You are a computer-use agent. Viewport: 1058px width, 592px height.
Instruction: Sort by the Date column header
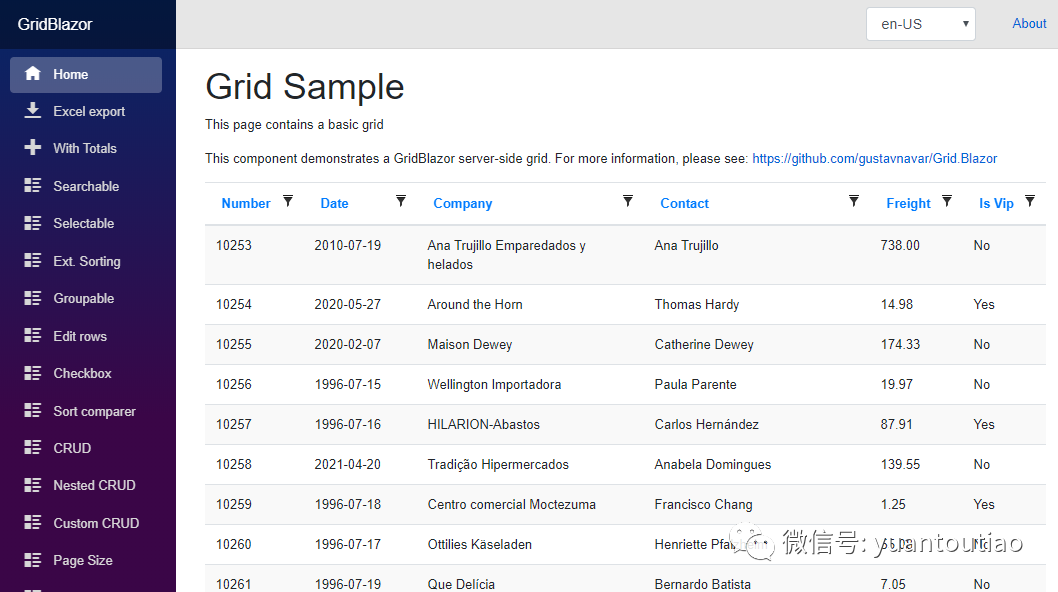click(334, 203)
